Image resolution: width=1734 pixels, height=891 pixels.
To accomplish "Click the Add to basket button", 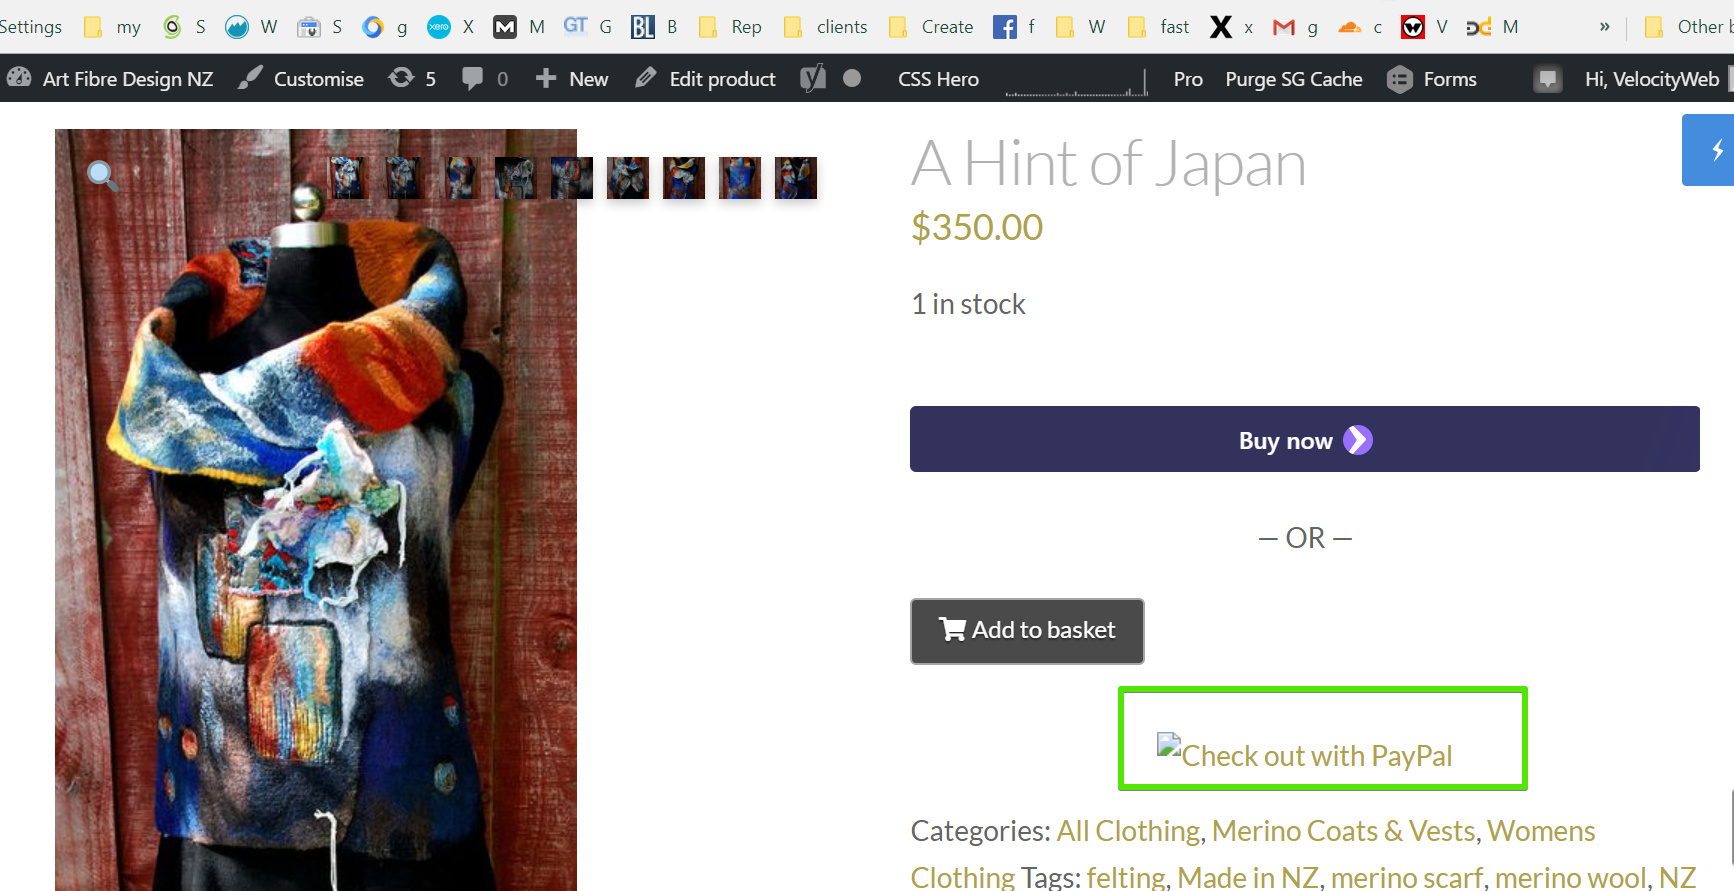I will coord(1027,631).
